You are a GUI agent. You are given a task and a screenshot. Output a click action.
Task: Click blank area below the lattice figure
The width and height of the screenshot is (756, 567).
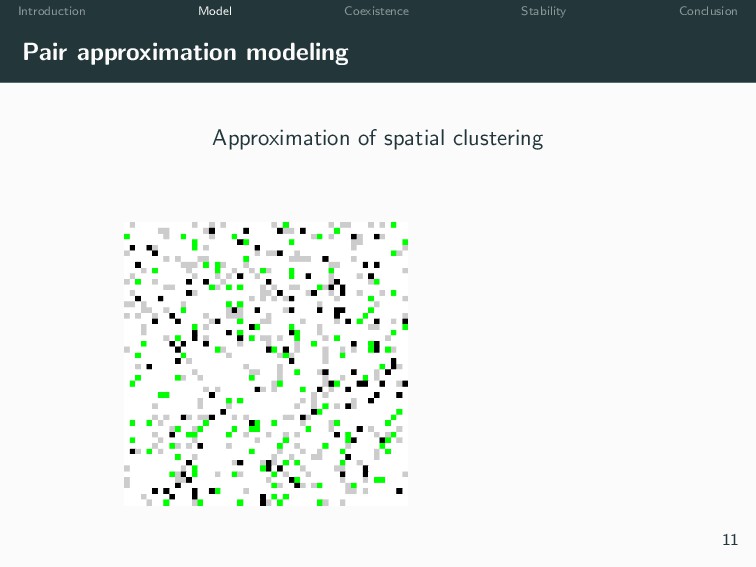[x=265, y=535]
